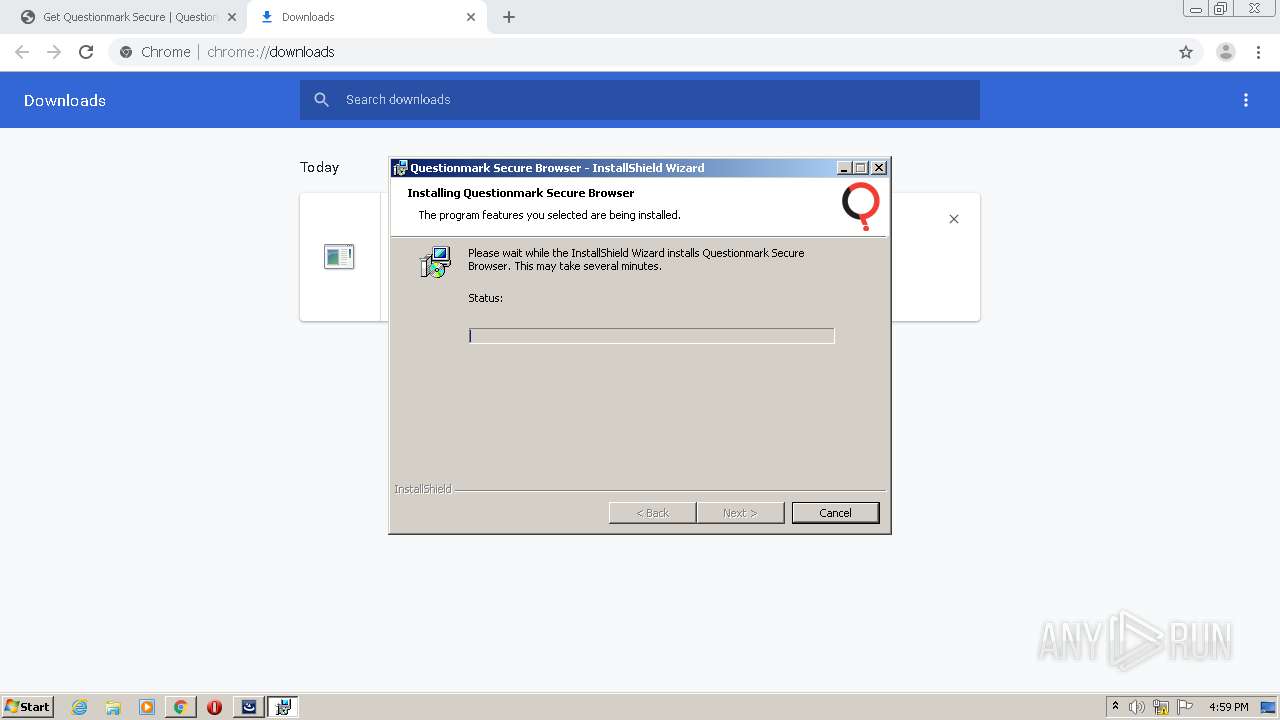The height and width of the screenshot is (720, 1280).
Task: Select the Downloads tab in Chrome
Action: (366, 17)
